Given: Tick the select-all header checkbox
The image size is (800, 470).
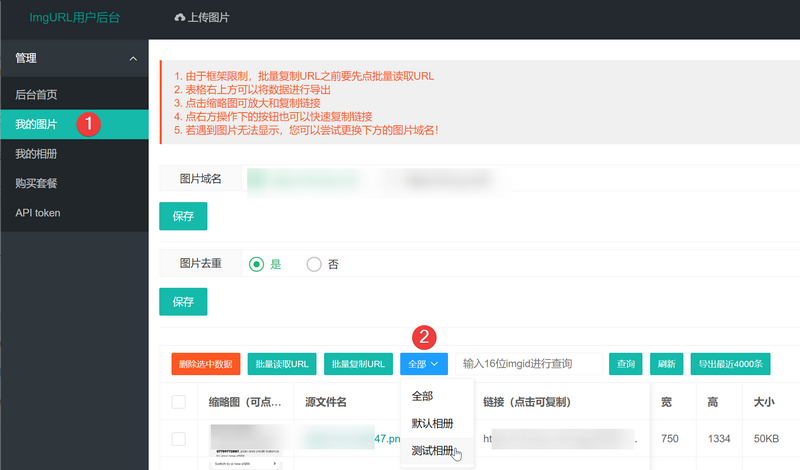Looking at the screenshot, I should (x=179, y=402).
